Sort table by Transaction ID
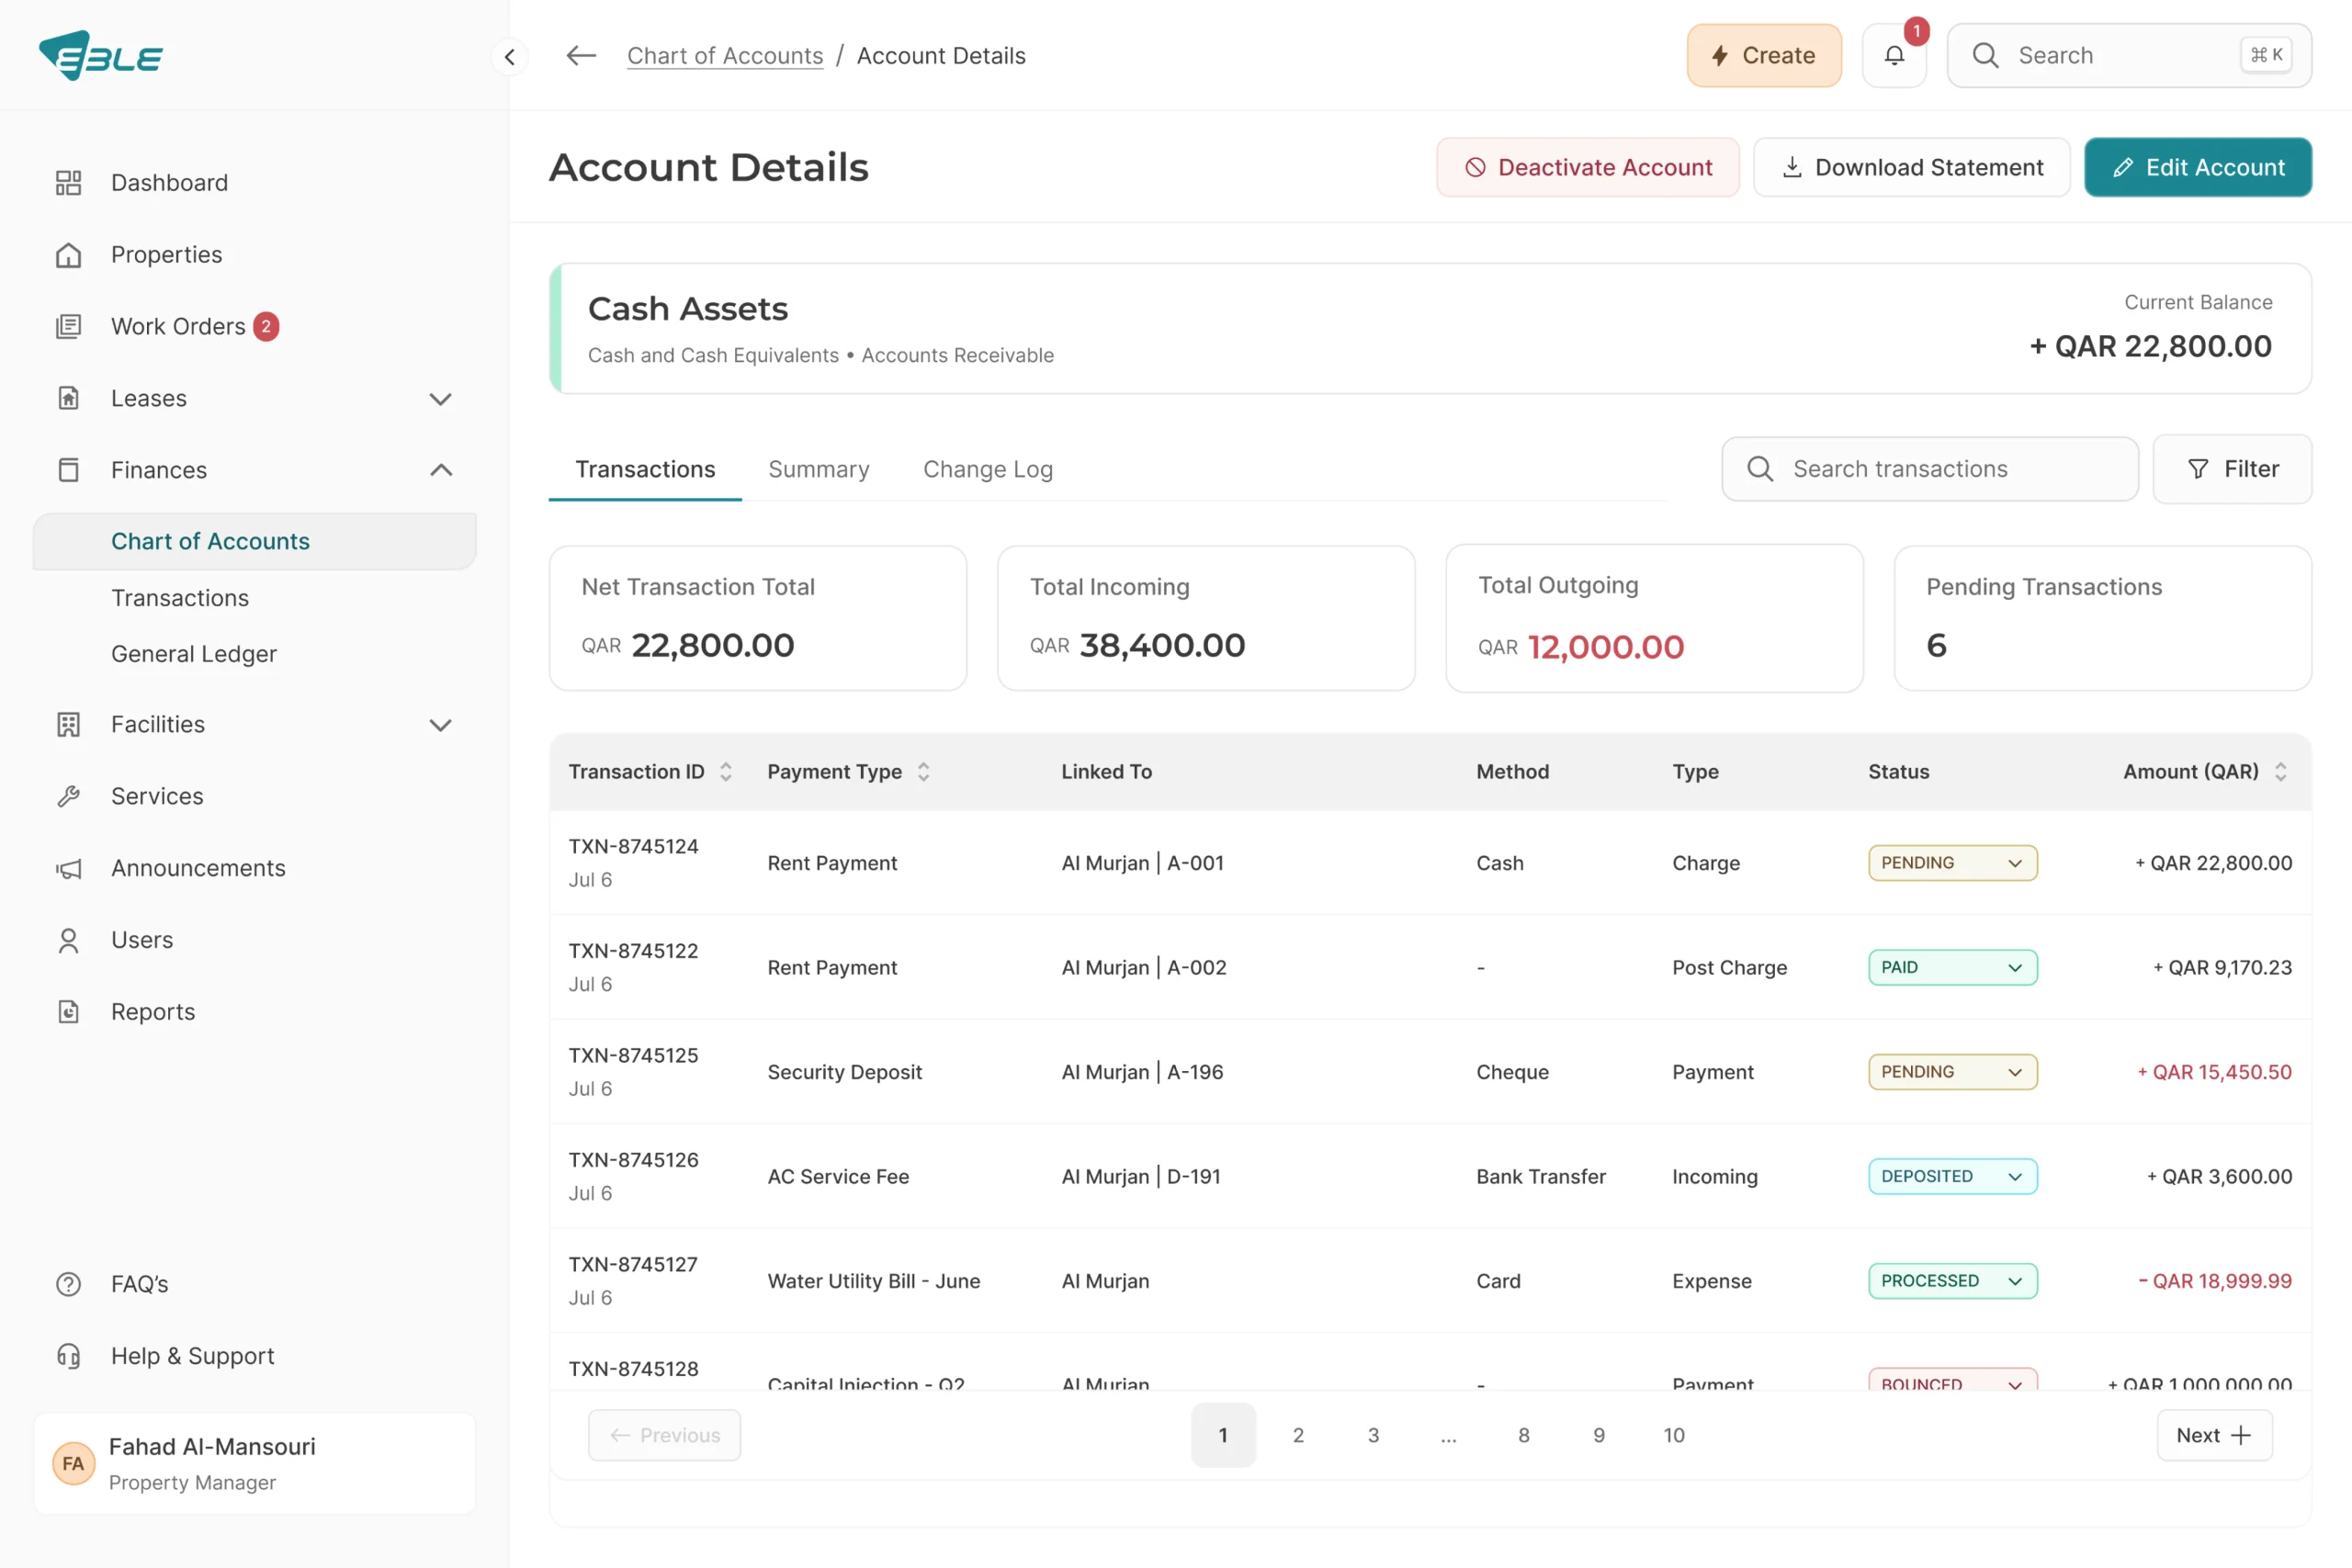 click(726, 772)
